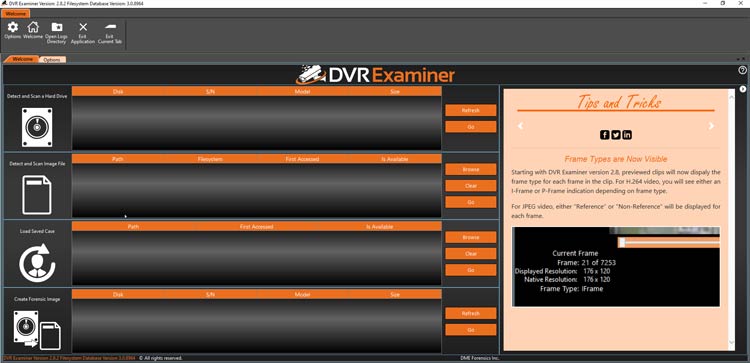This screenshot has width=750, height=363.
Task: Open the Facebook share icon
Action: coord(605,135)
